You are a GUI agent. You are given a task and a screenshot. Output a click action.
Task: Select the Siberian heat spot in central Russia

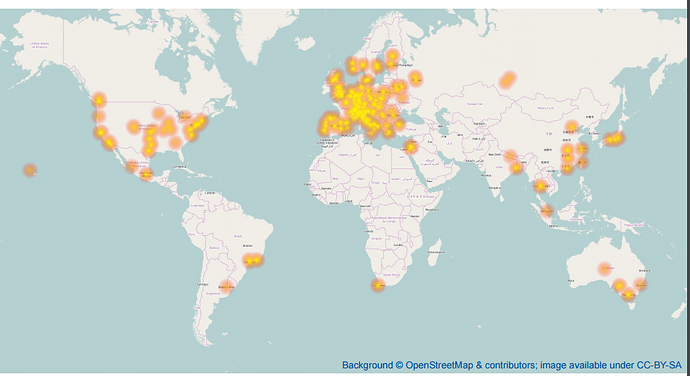508,79
